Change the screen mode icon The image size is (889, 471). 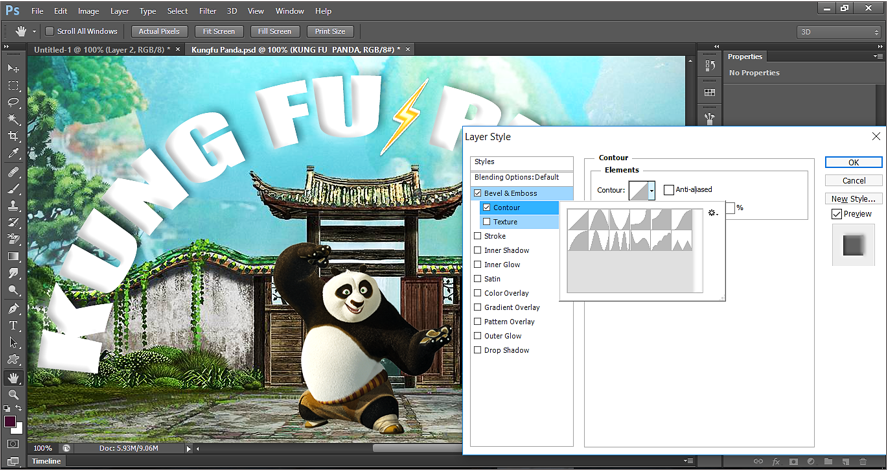tap(13, 461)
